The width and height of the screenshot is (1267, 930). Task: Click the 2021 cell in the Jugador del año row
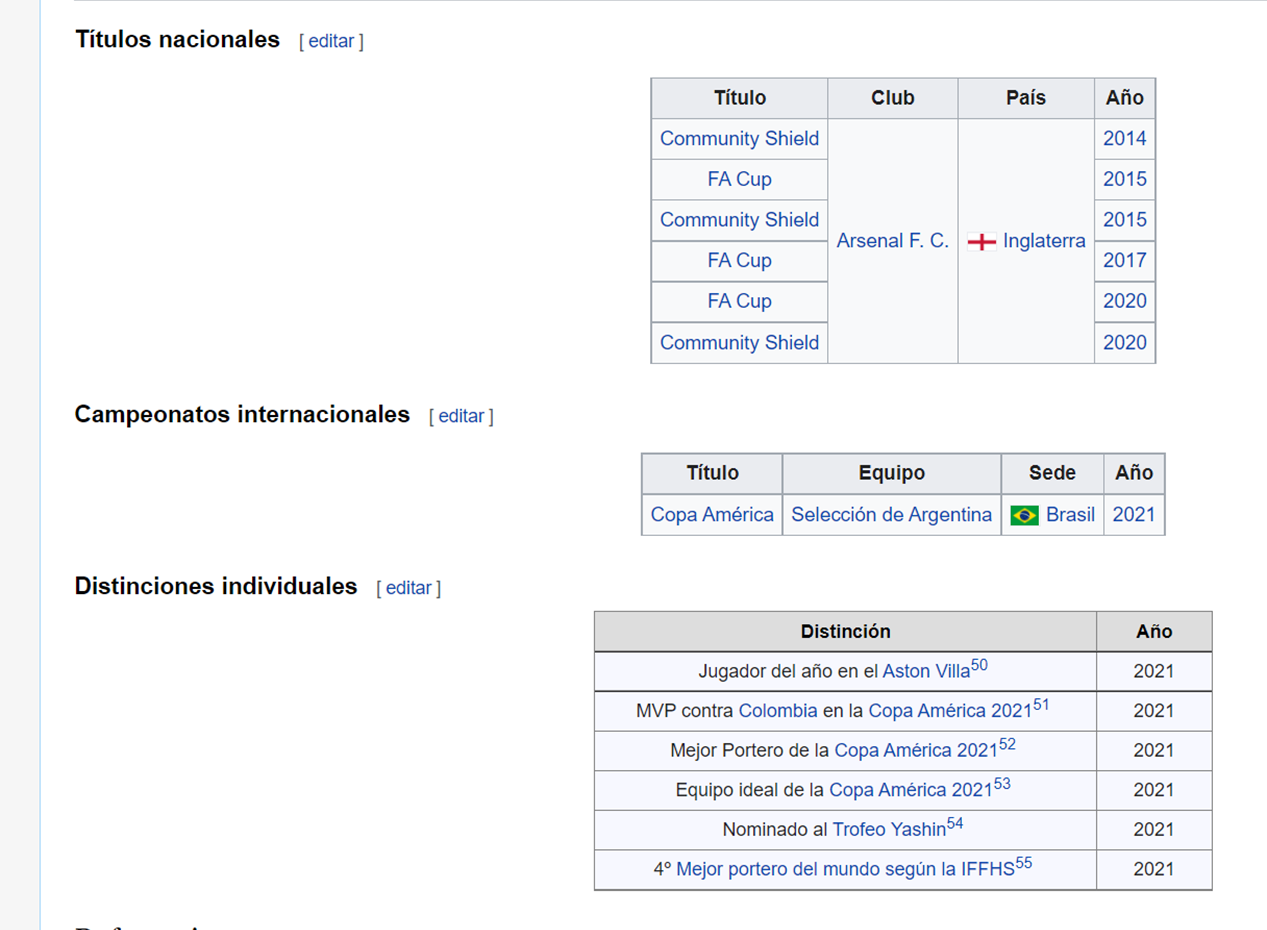click(x=1154, y=672)
